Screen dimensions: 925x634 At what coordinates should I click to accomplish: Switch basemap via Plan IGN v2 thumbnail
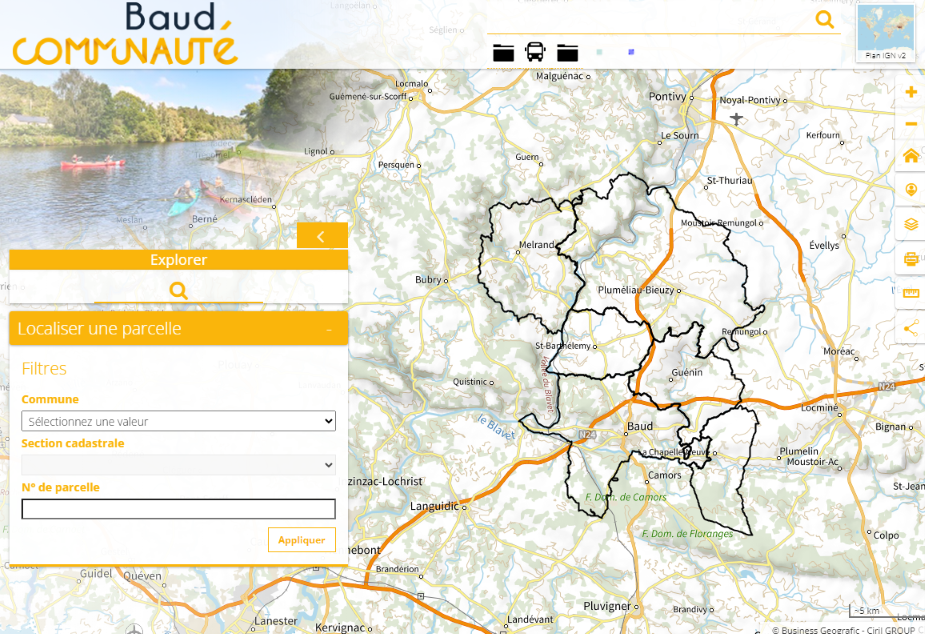[884, 27]
